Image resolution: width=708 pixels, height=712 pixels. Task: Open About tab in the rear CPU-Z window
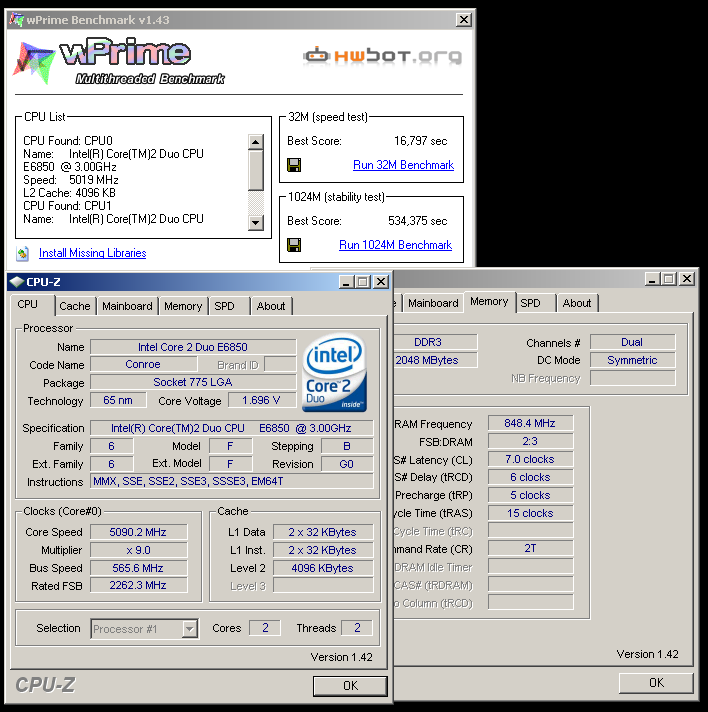click(577, 303)
